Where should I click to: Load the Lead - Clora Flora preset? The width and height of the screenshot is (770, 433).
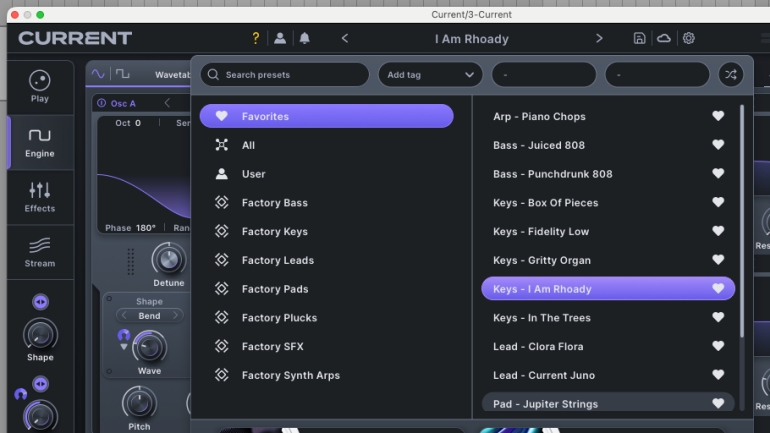click(x=608, y=347)
